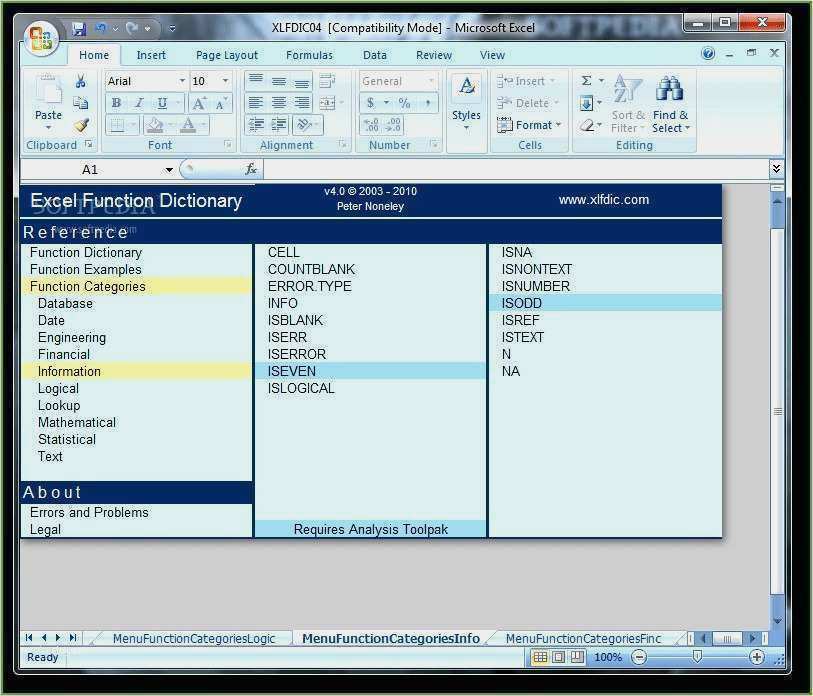Screen dimensions: 813x696
Task: Click the formula bar input field
Action: 516,170
